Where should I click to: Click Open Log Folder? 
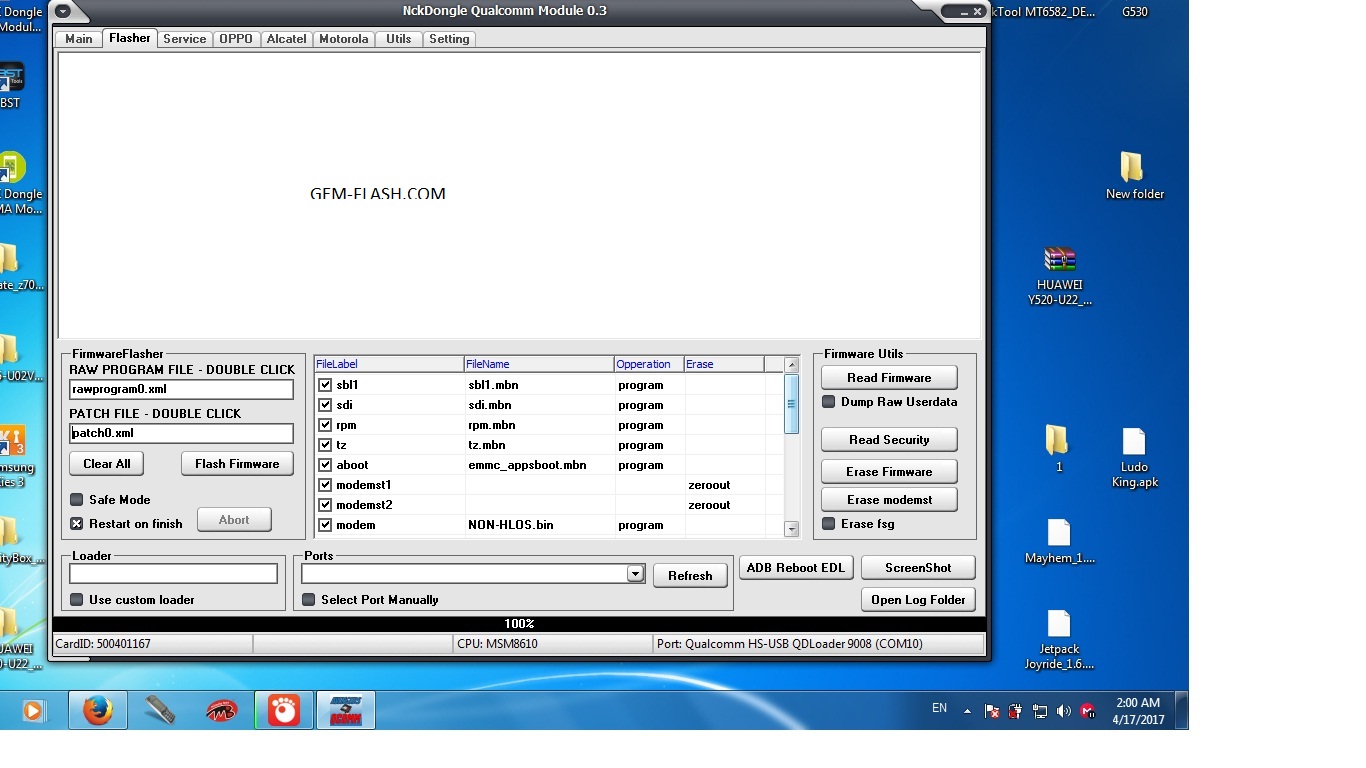(x=918, y=600)
